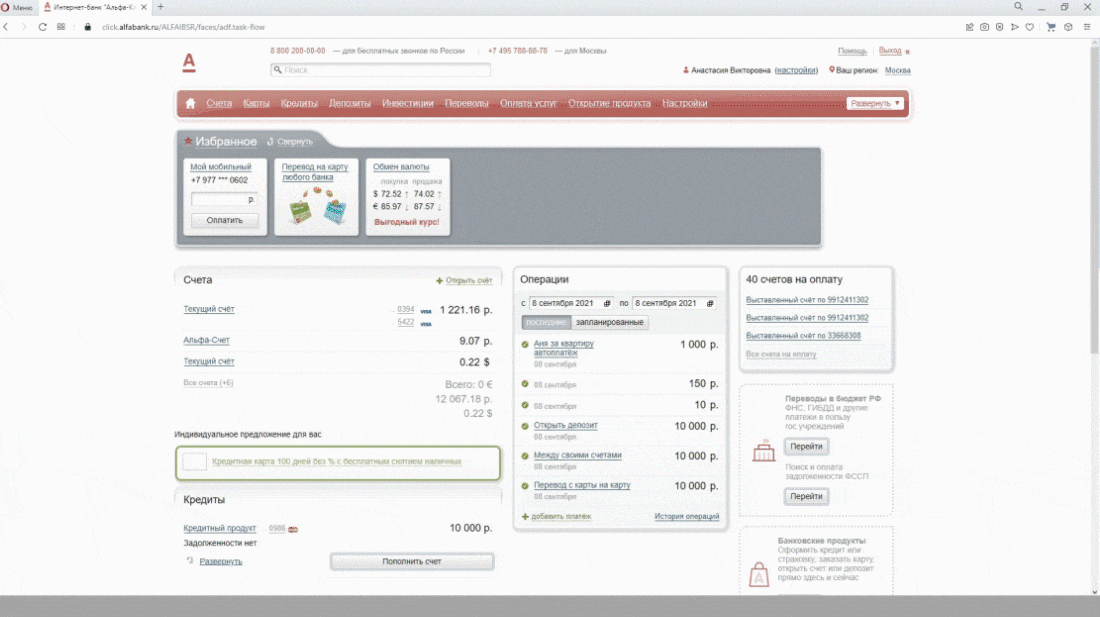Expand the menu with Развернуть dropdown

875,103
